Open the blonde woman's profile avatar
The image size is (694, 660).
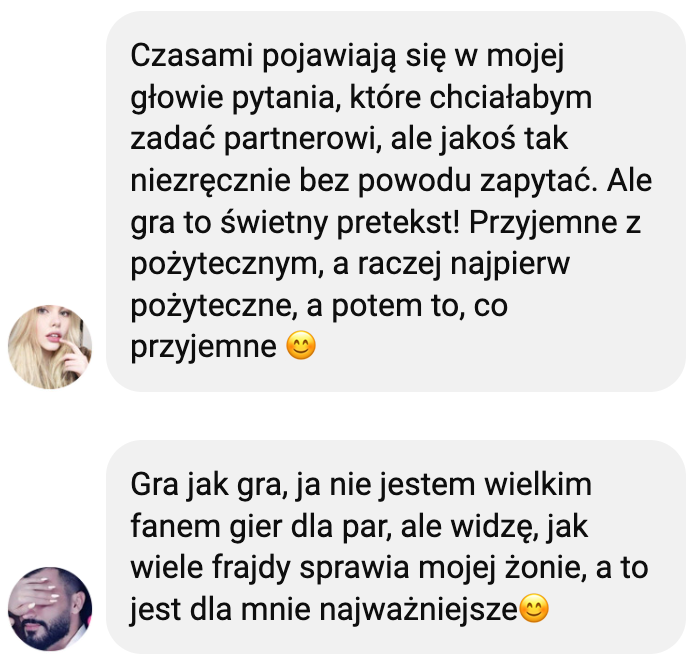50,347
